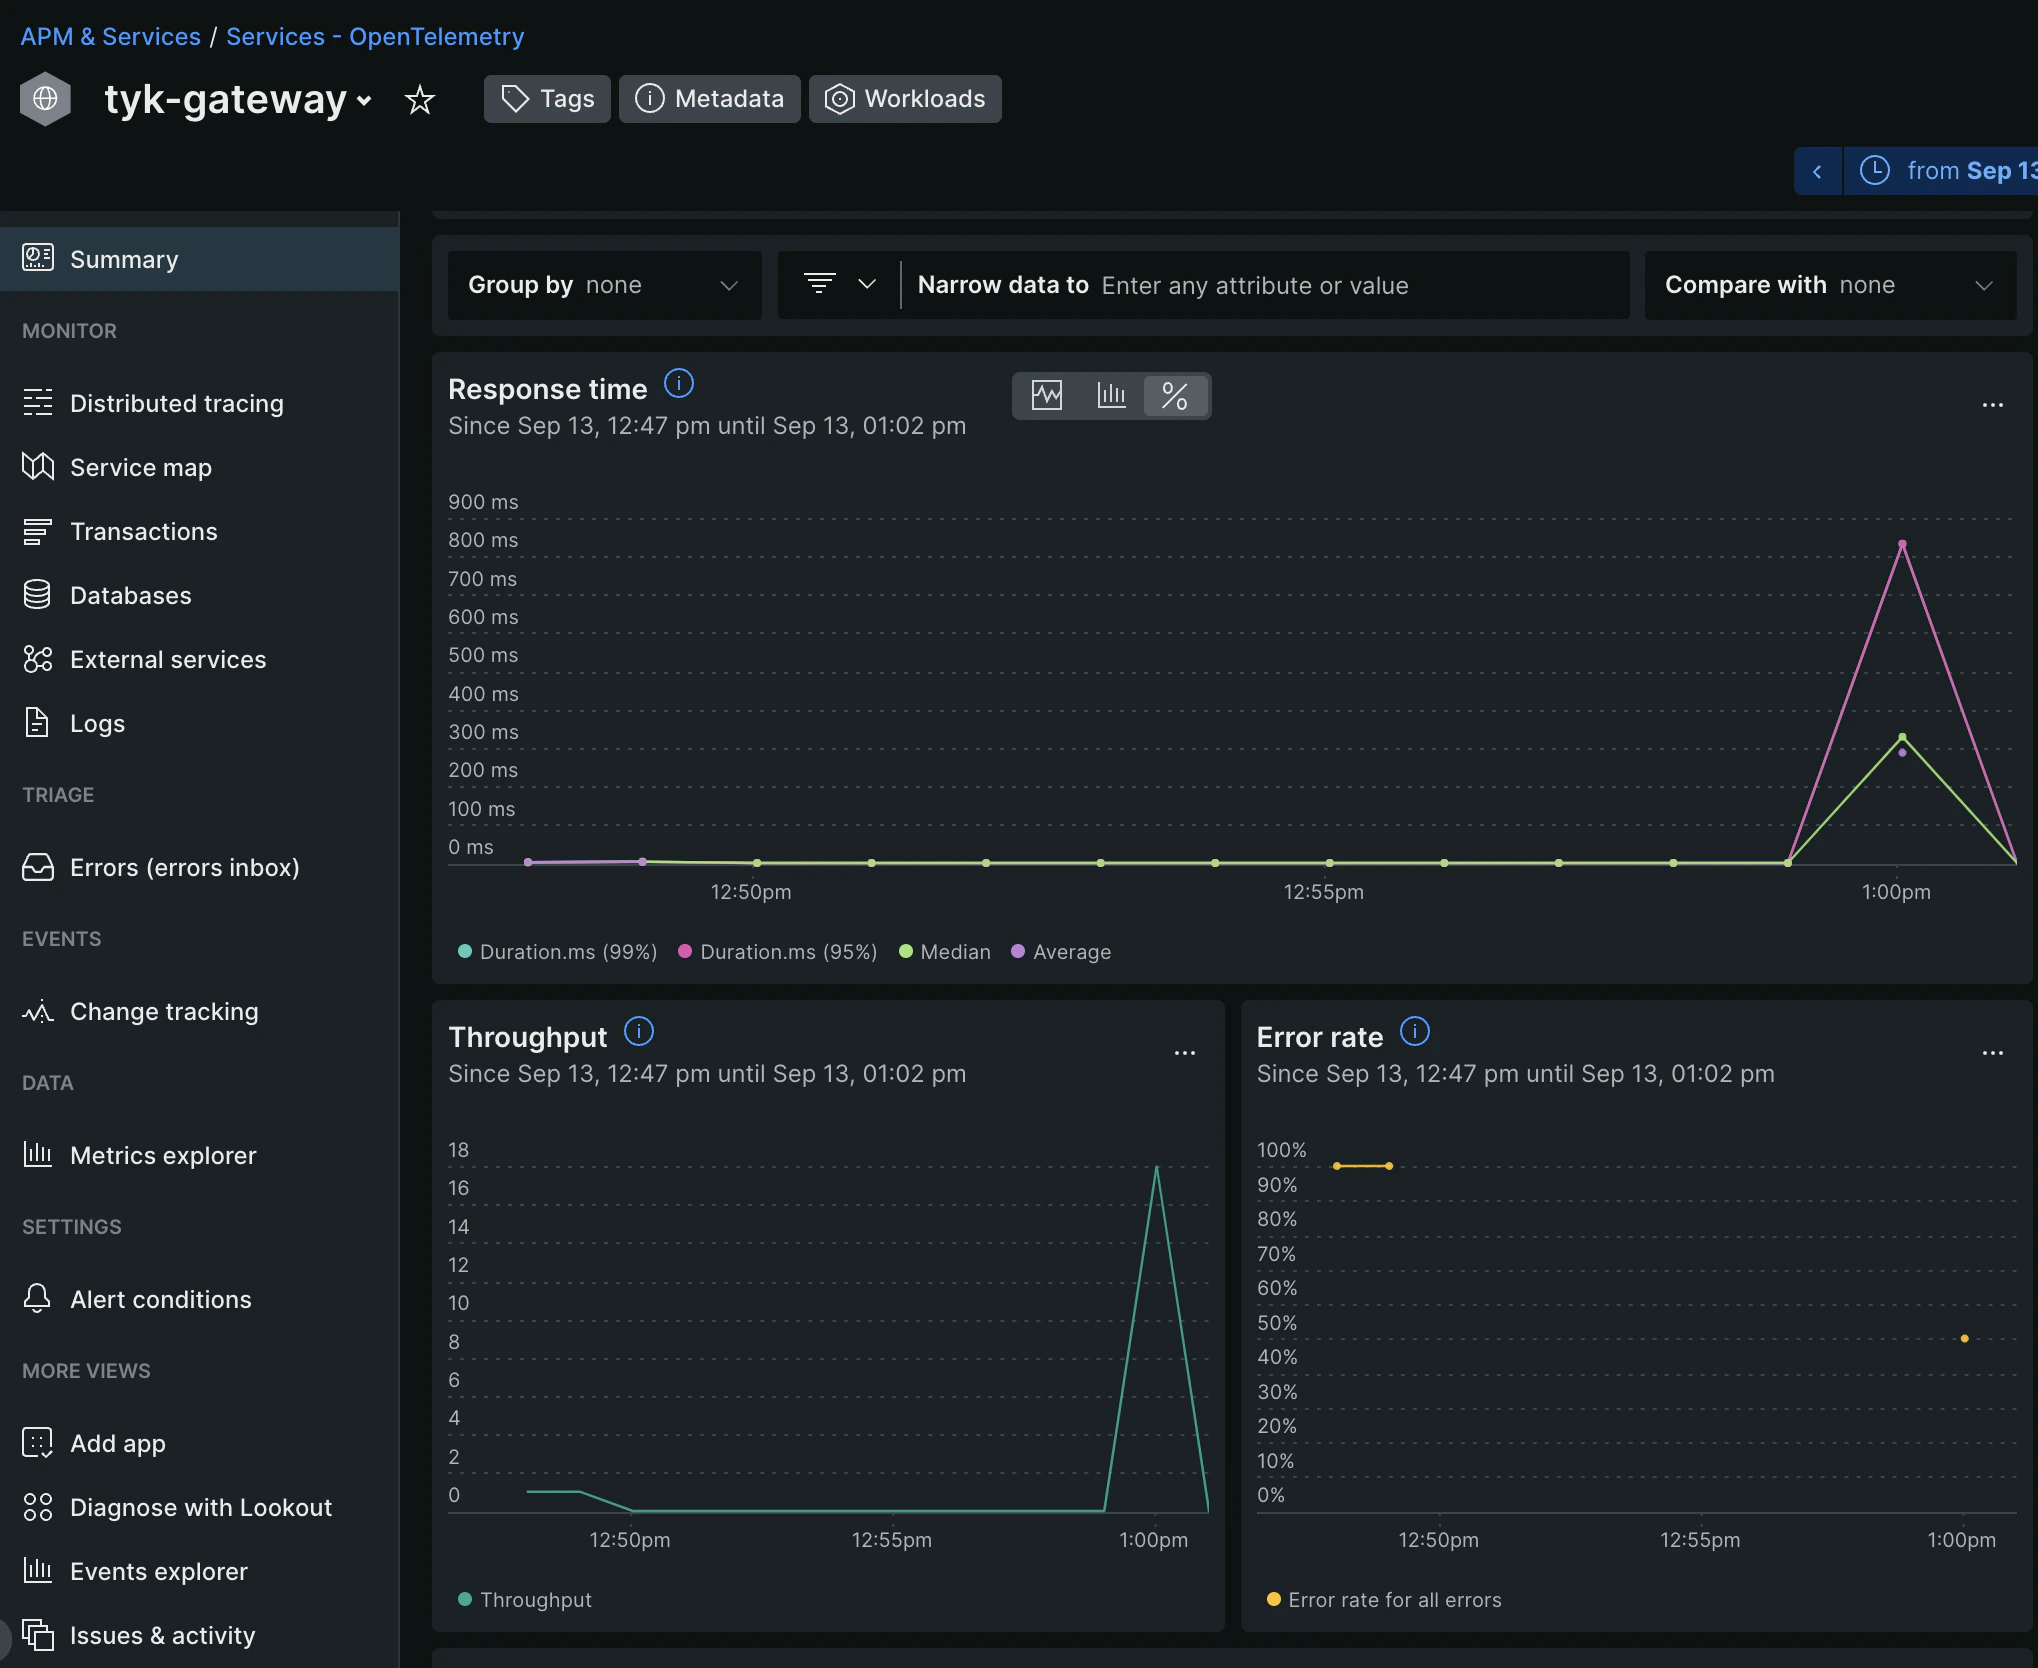This screenshot has width=2038, height=1668.
Task: Open the Error rate chart options menu
Action: point(1992,1053)
